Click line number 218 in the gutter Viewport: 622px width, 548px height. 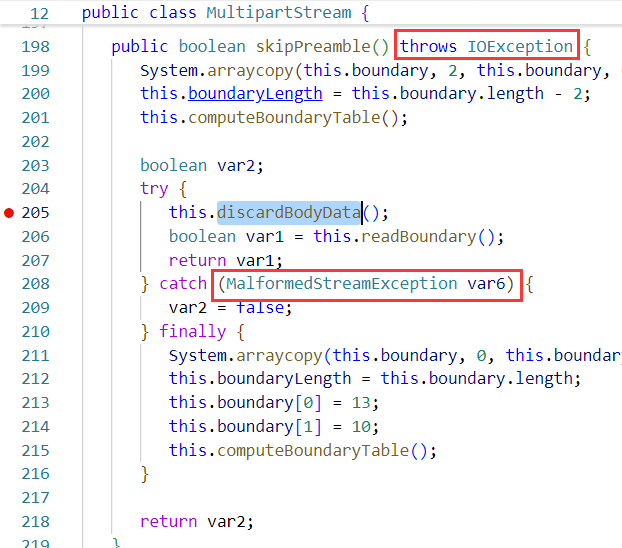35,521
